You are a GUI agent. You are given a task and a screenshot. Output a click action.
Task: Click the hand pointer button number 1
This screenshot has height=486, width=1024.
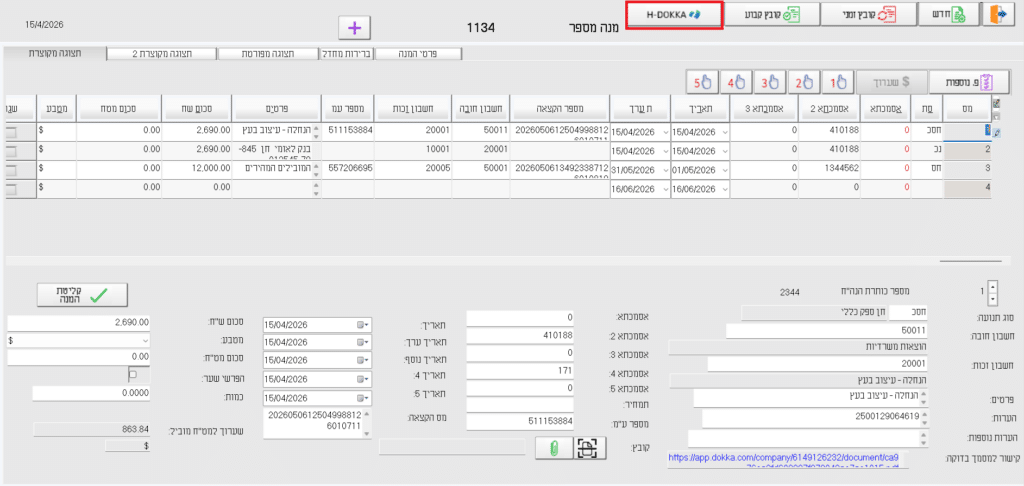[838, 82]
